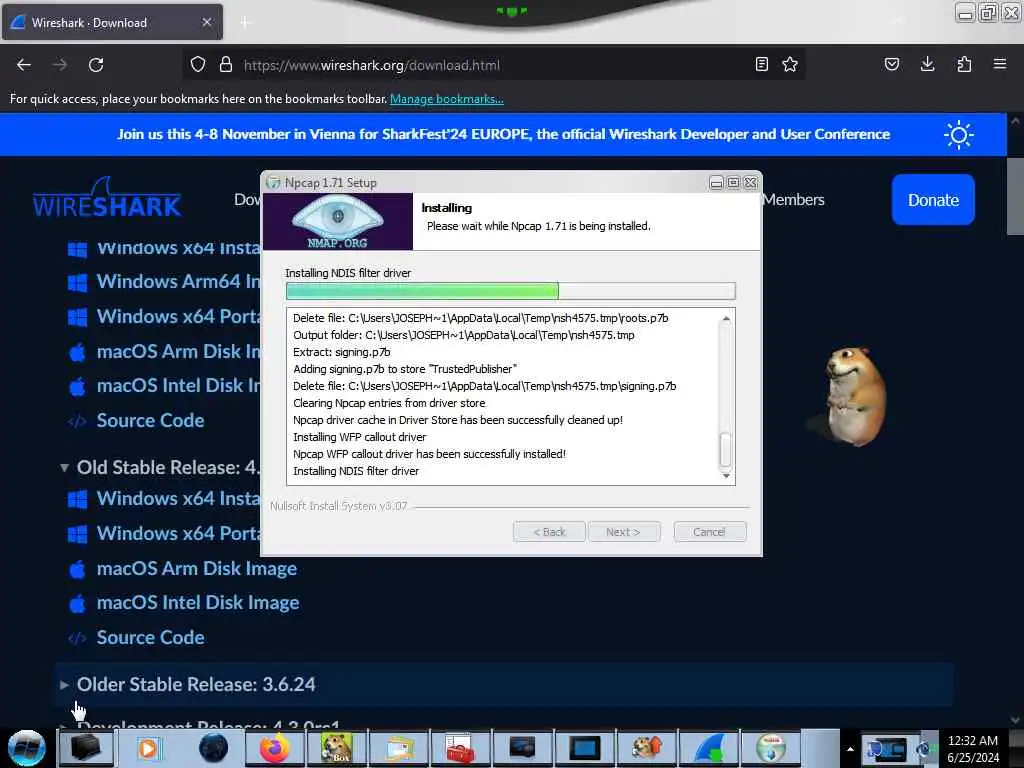Open a new browser tab with plus
Screen dimensions: 1024x768
[245, 22]
